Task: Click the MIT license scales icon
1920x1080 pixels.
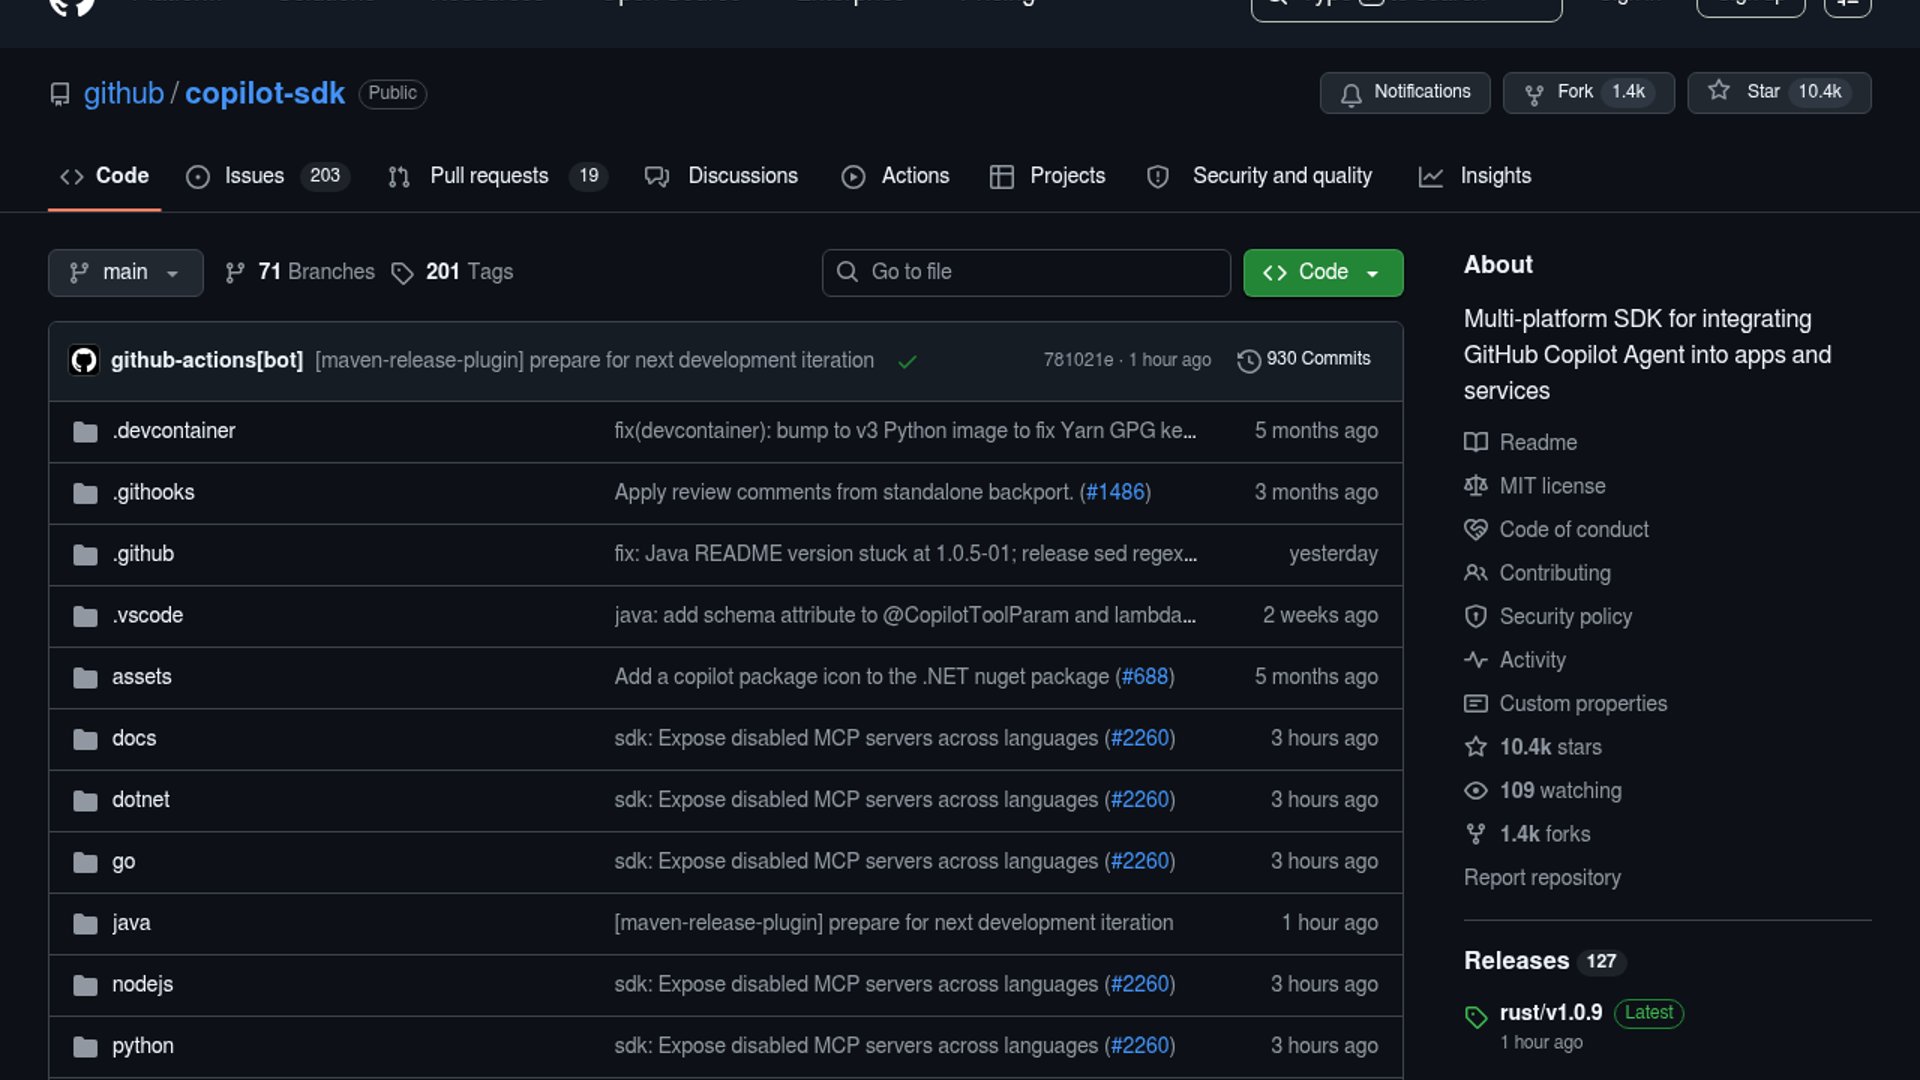Action: (x=1476, y=486)
